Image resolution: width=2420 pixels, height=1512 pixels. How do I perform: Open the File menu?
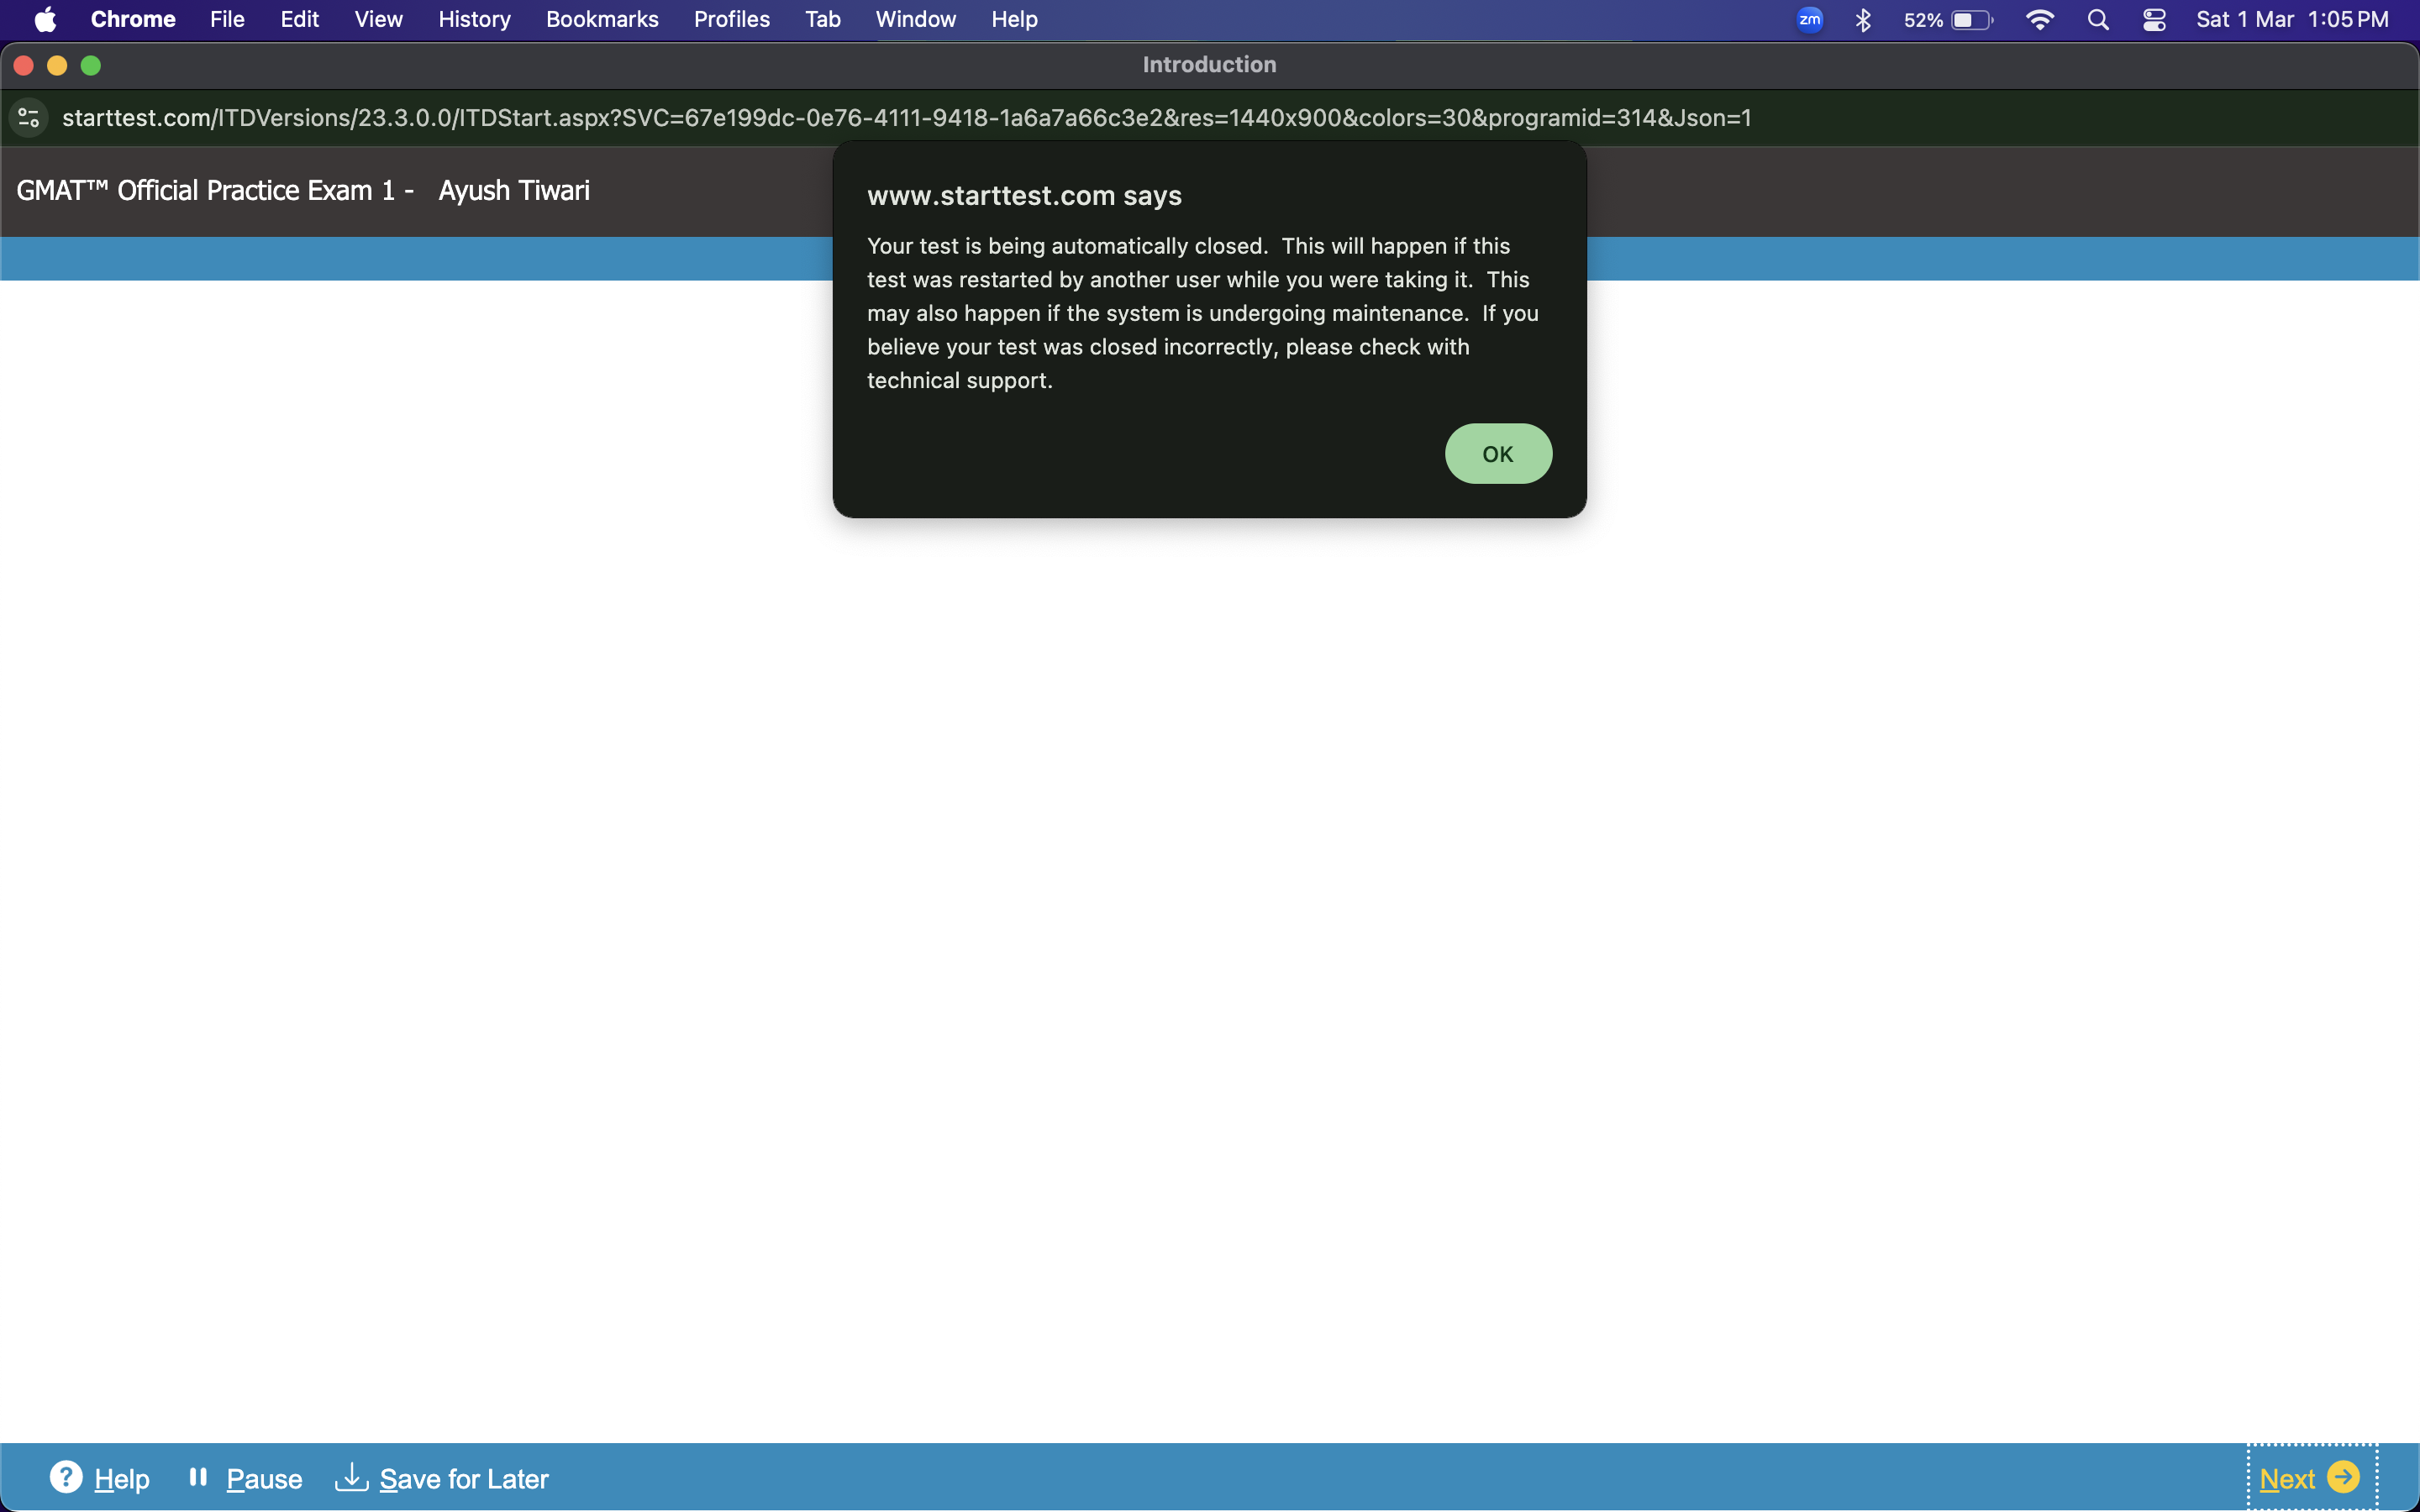227,20
